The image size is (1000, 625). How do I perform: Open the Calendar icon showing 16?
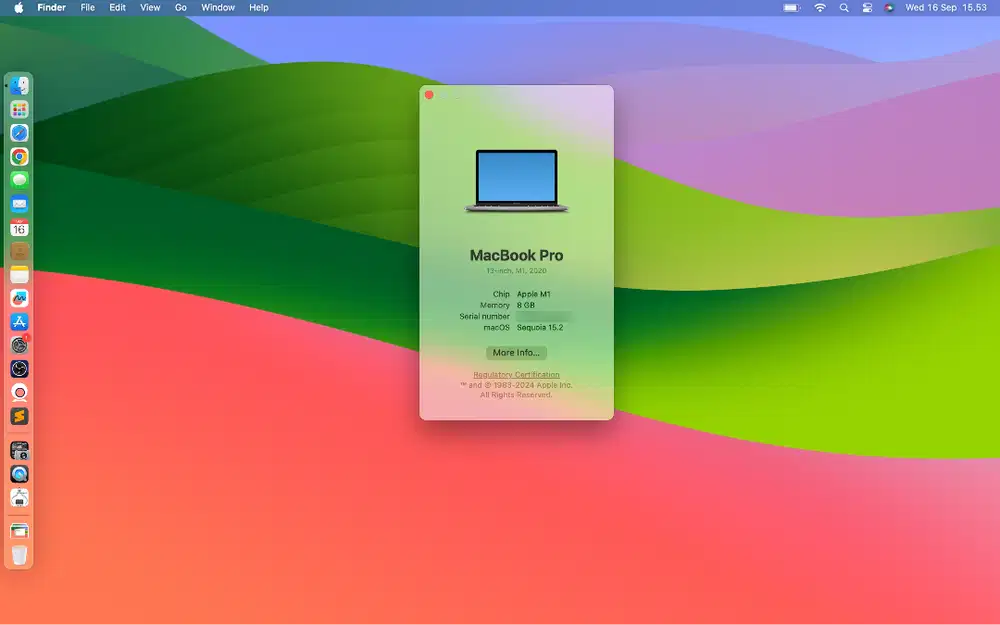click(x=19, y=228)
